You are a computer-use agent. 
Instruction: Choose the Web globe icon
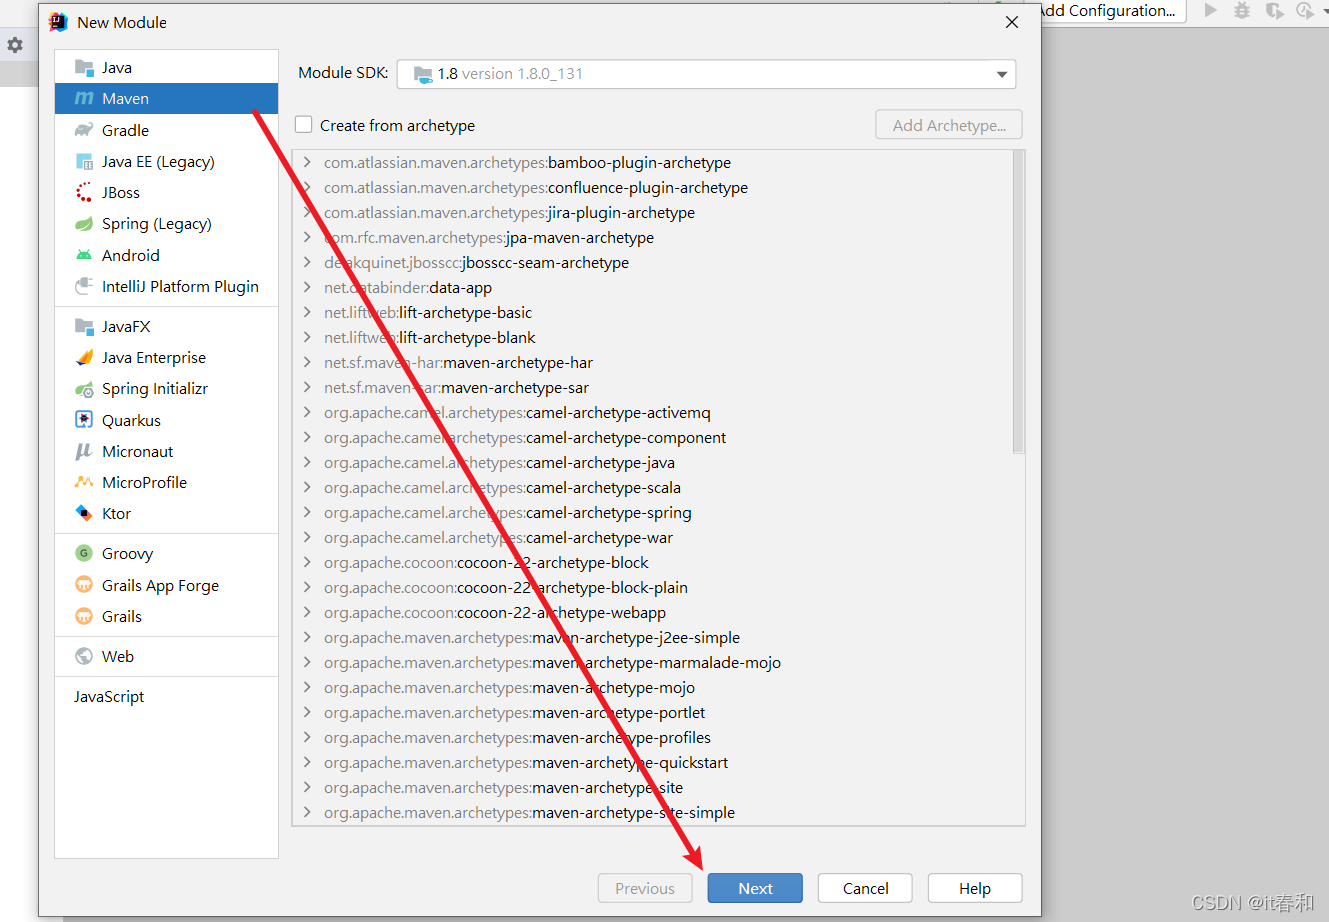(84, 657)
